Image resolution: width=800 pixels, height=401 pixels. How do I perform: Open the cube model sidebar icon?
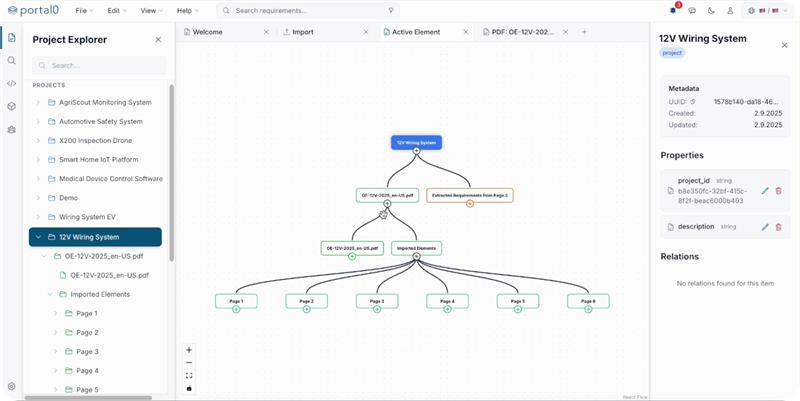click(x=12, y=106)
